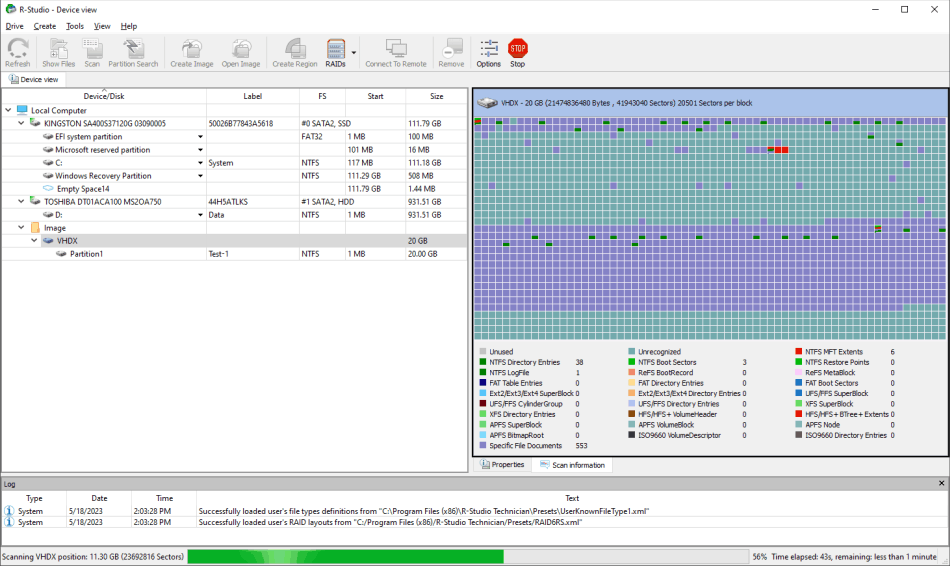950x566 pixels.
Task: Click the red MFT blocks in scan map
Action: pyautogui.click(x=781, y=150)
